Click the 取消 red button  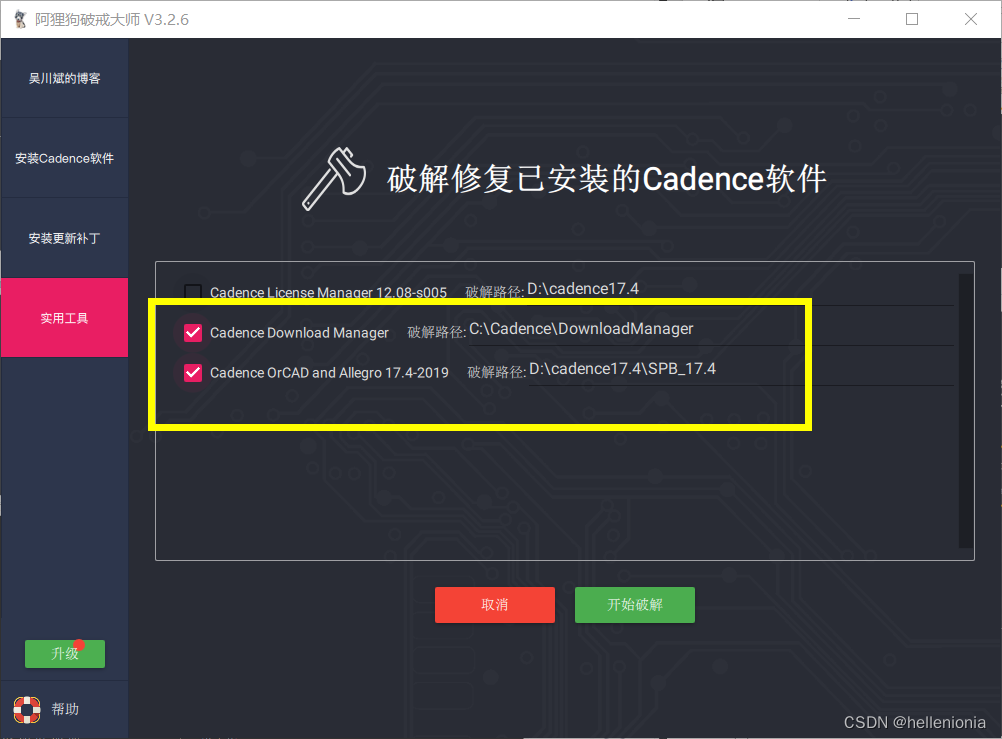pyautogui.click(x=495, y=605)
